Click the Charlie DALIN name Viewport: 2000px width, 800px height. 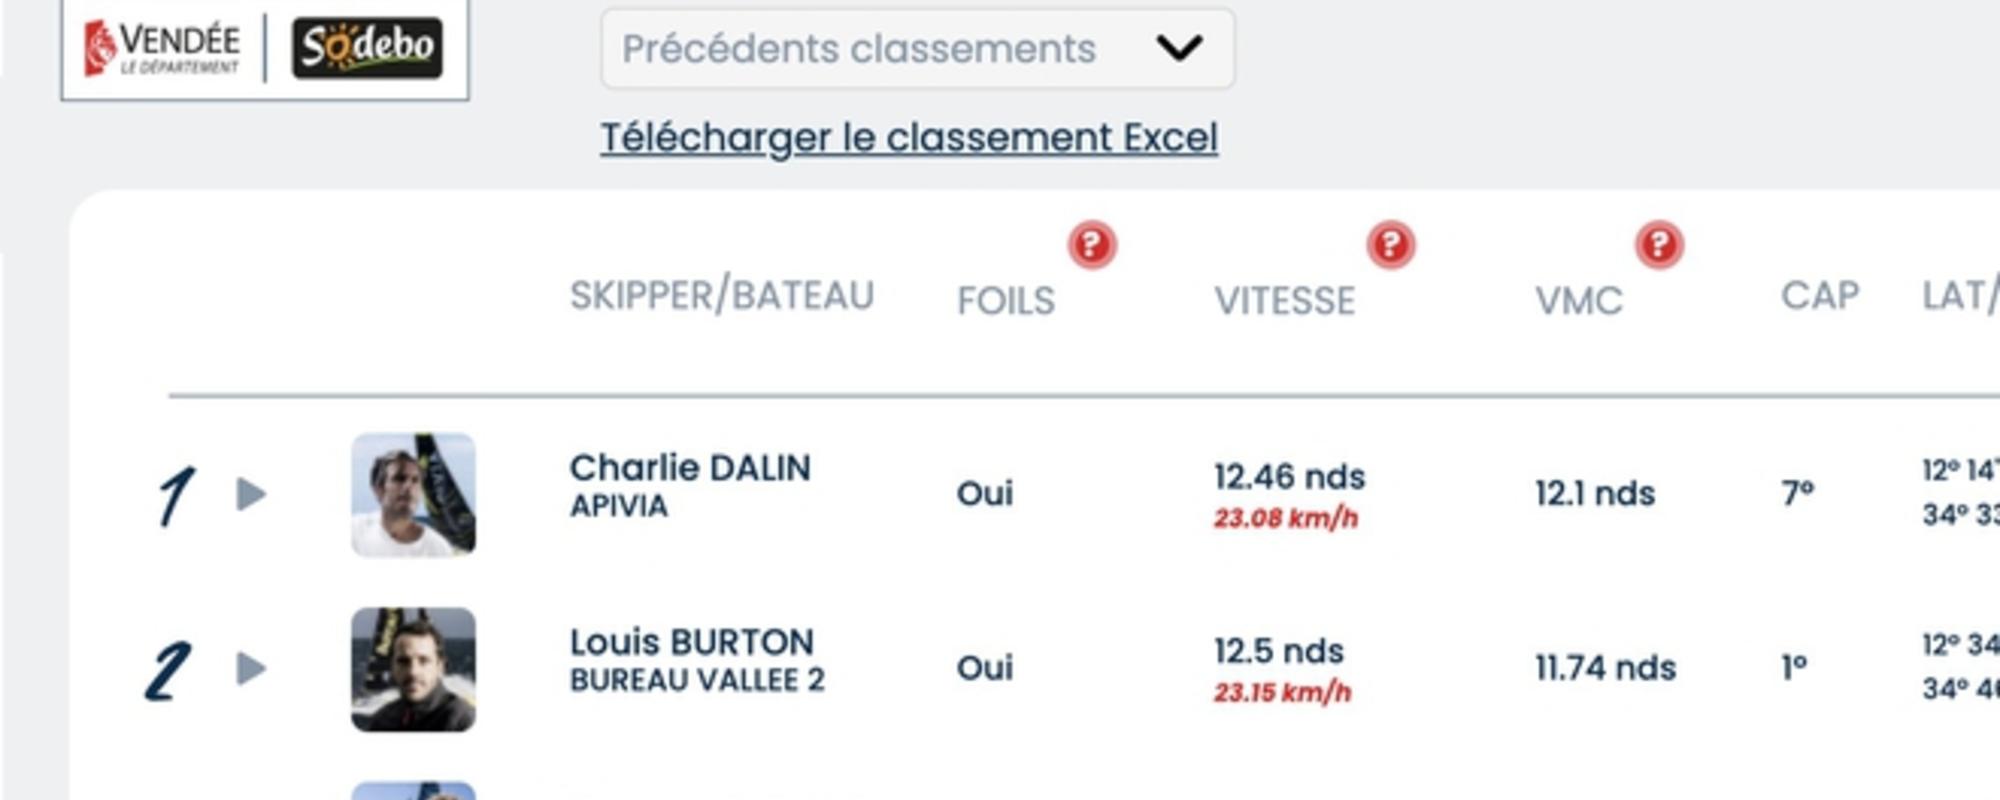pos(690,467)
